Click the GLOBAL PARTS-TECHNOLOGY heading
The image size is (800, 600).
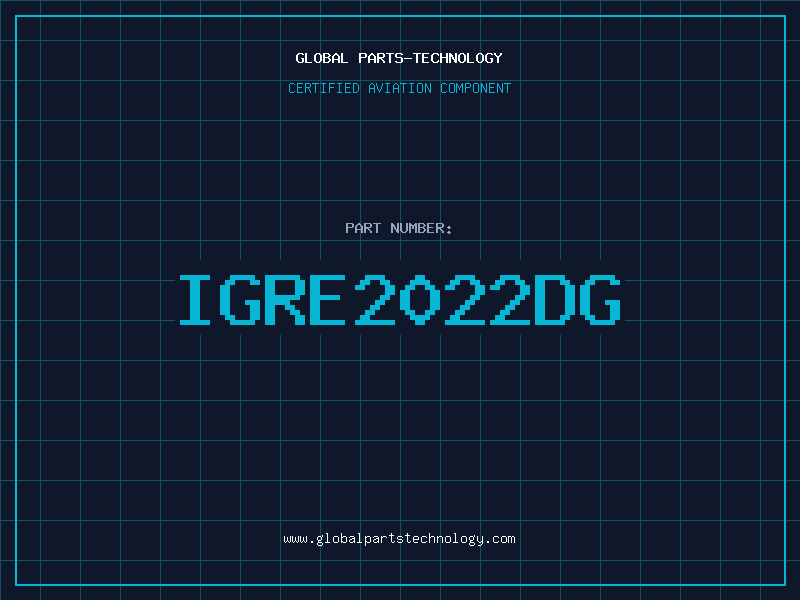click(399, 58)
